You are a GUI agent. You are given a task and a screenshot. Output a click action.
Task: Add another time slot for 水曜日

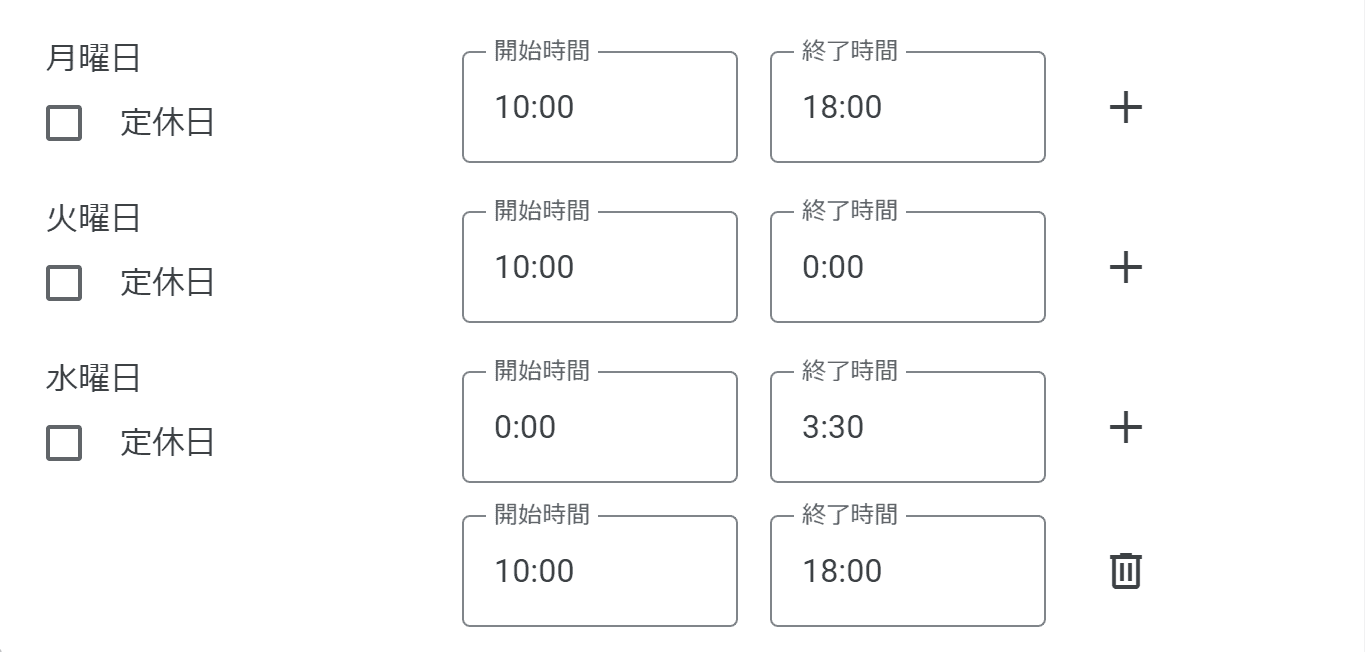click(x=1126, y=427)
